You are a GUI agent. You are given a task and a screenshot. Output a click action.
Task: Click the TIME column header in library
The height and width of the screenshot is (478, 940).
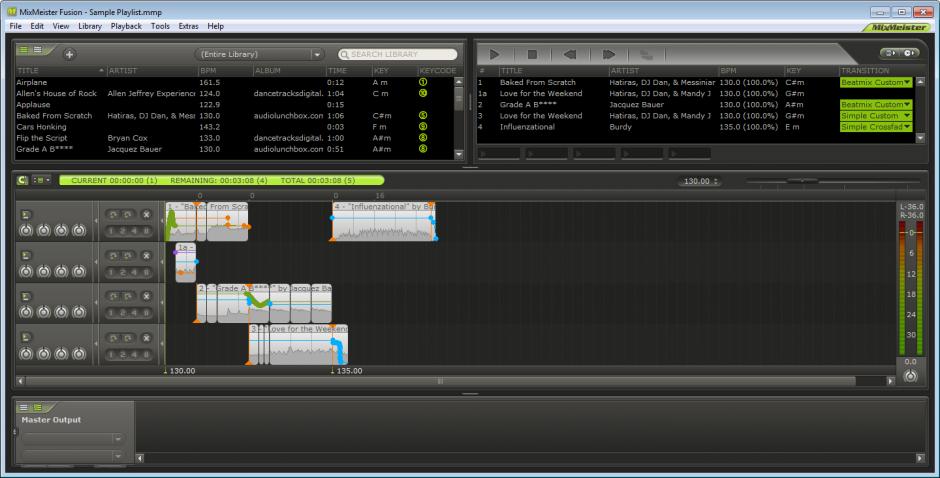click(x=348, y=71)
